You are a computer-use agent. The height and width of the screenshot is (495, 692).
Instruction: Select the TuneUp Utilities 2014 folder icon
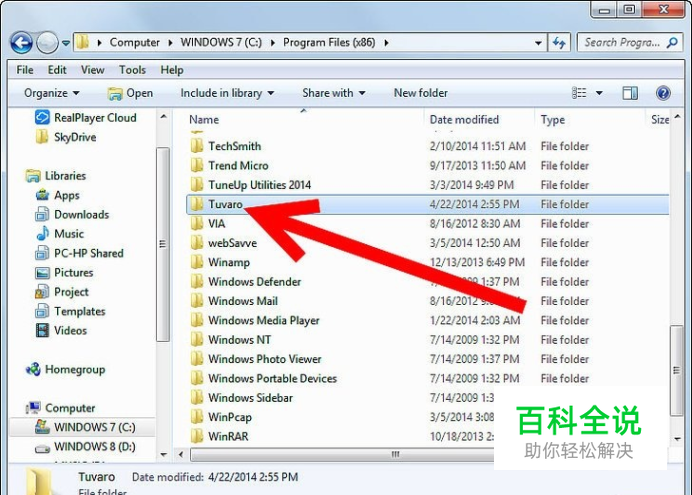pyautogui.click(x=197, y=184)
